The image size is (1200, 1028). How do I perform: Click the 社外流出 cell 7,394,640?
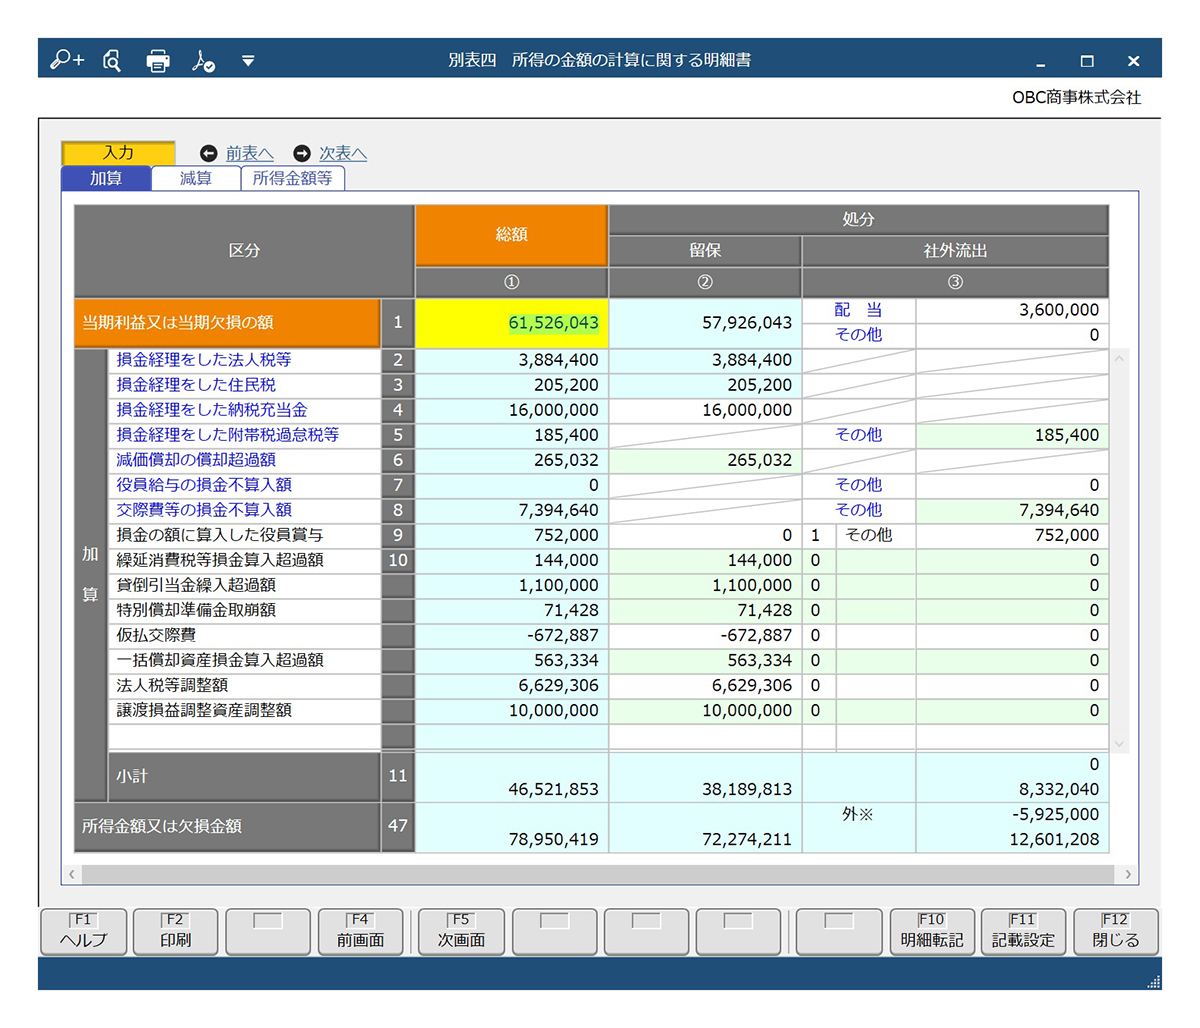(x=1012, y=510)
